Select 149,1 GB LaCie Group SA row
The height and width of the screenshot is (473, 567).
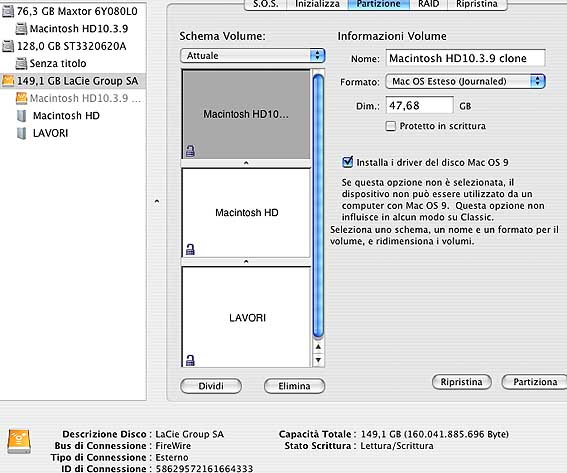click(73, 81)
